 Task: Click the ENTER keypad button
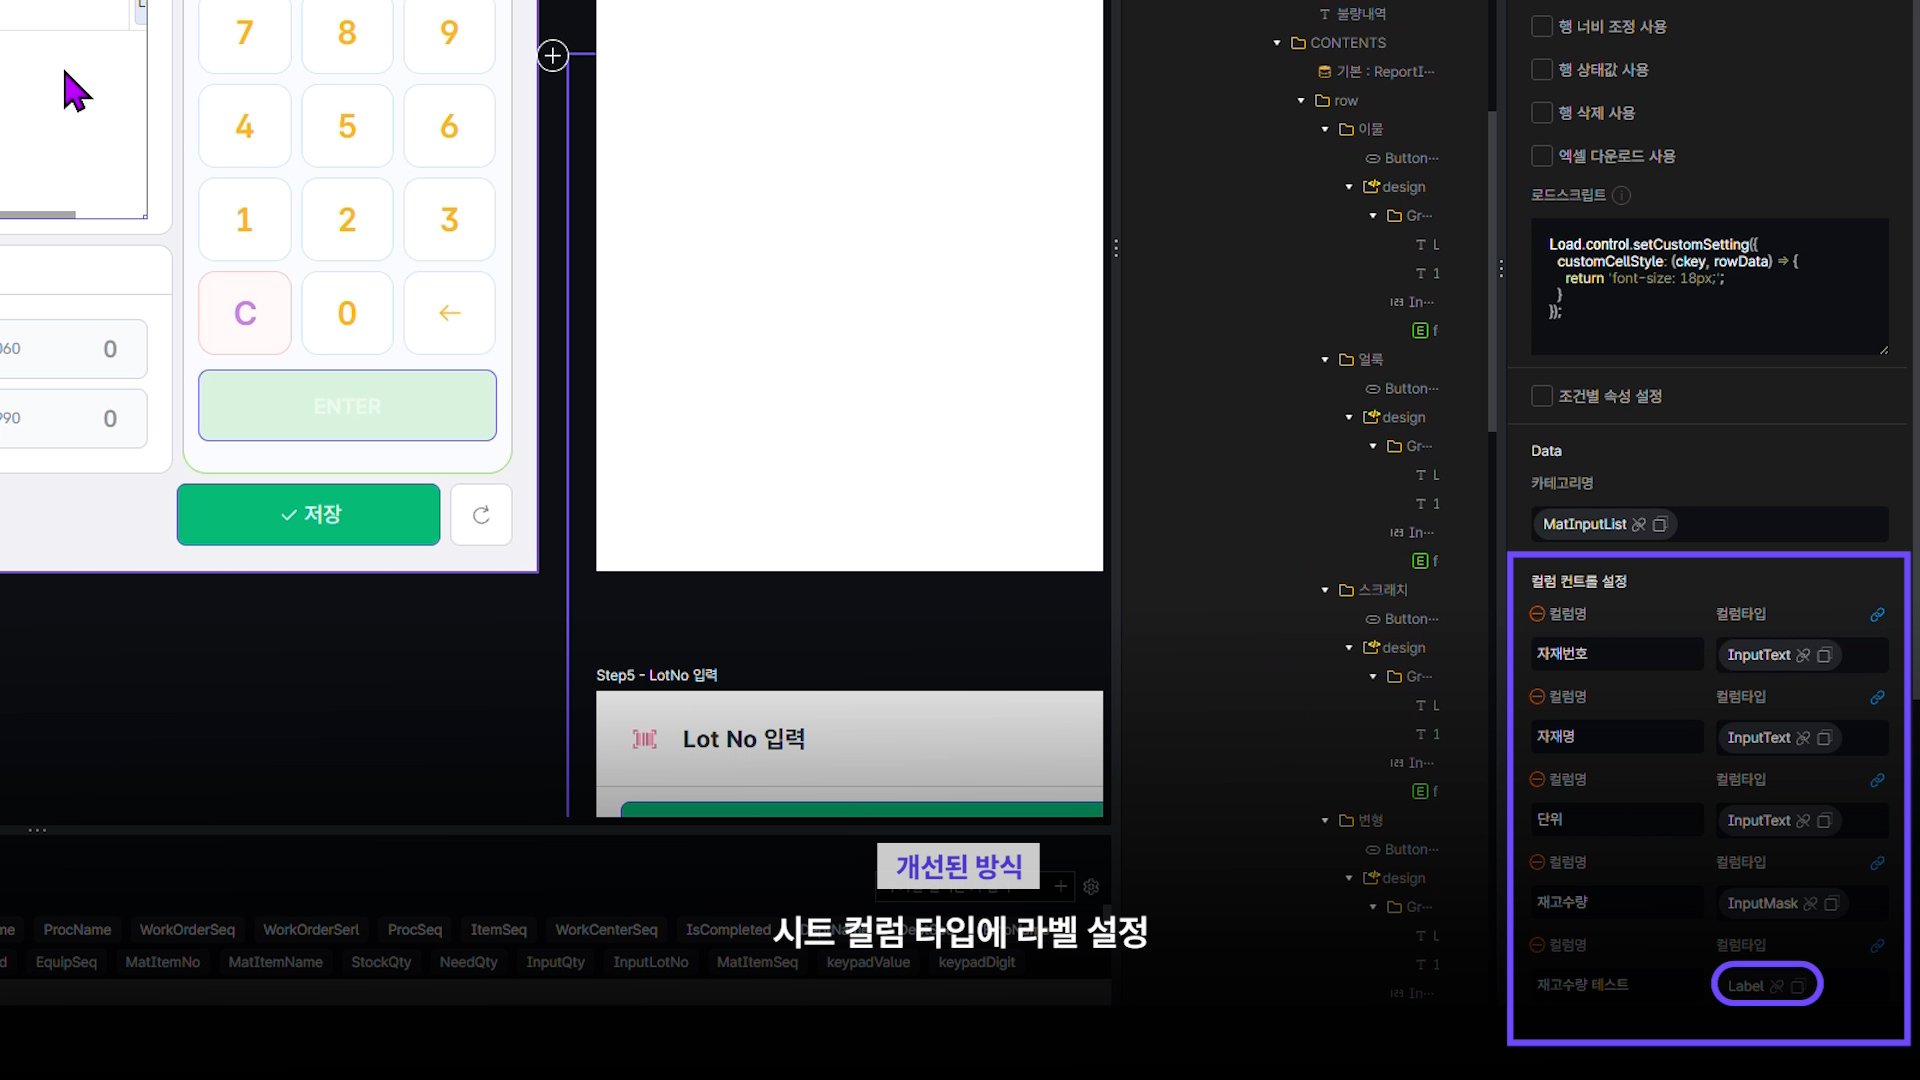click(x=347, y=406)
